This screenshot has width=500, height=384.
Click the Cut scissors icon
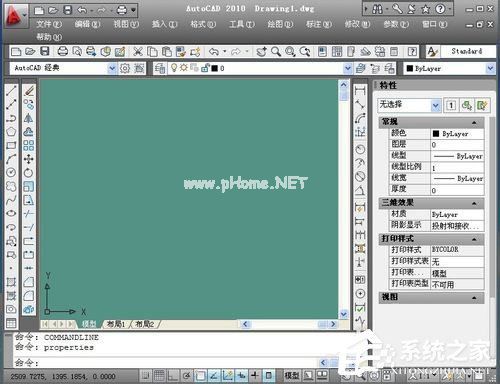[x=138, y=51]
